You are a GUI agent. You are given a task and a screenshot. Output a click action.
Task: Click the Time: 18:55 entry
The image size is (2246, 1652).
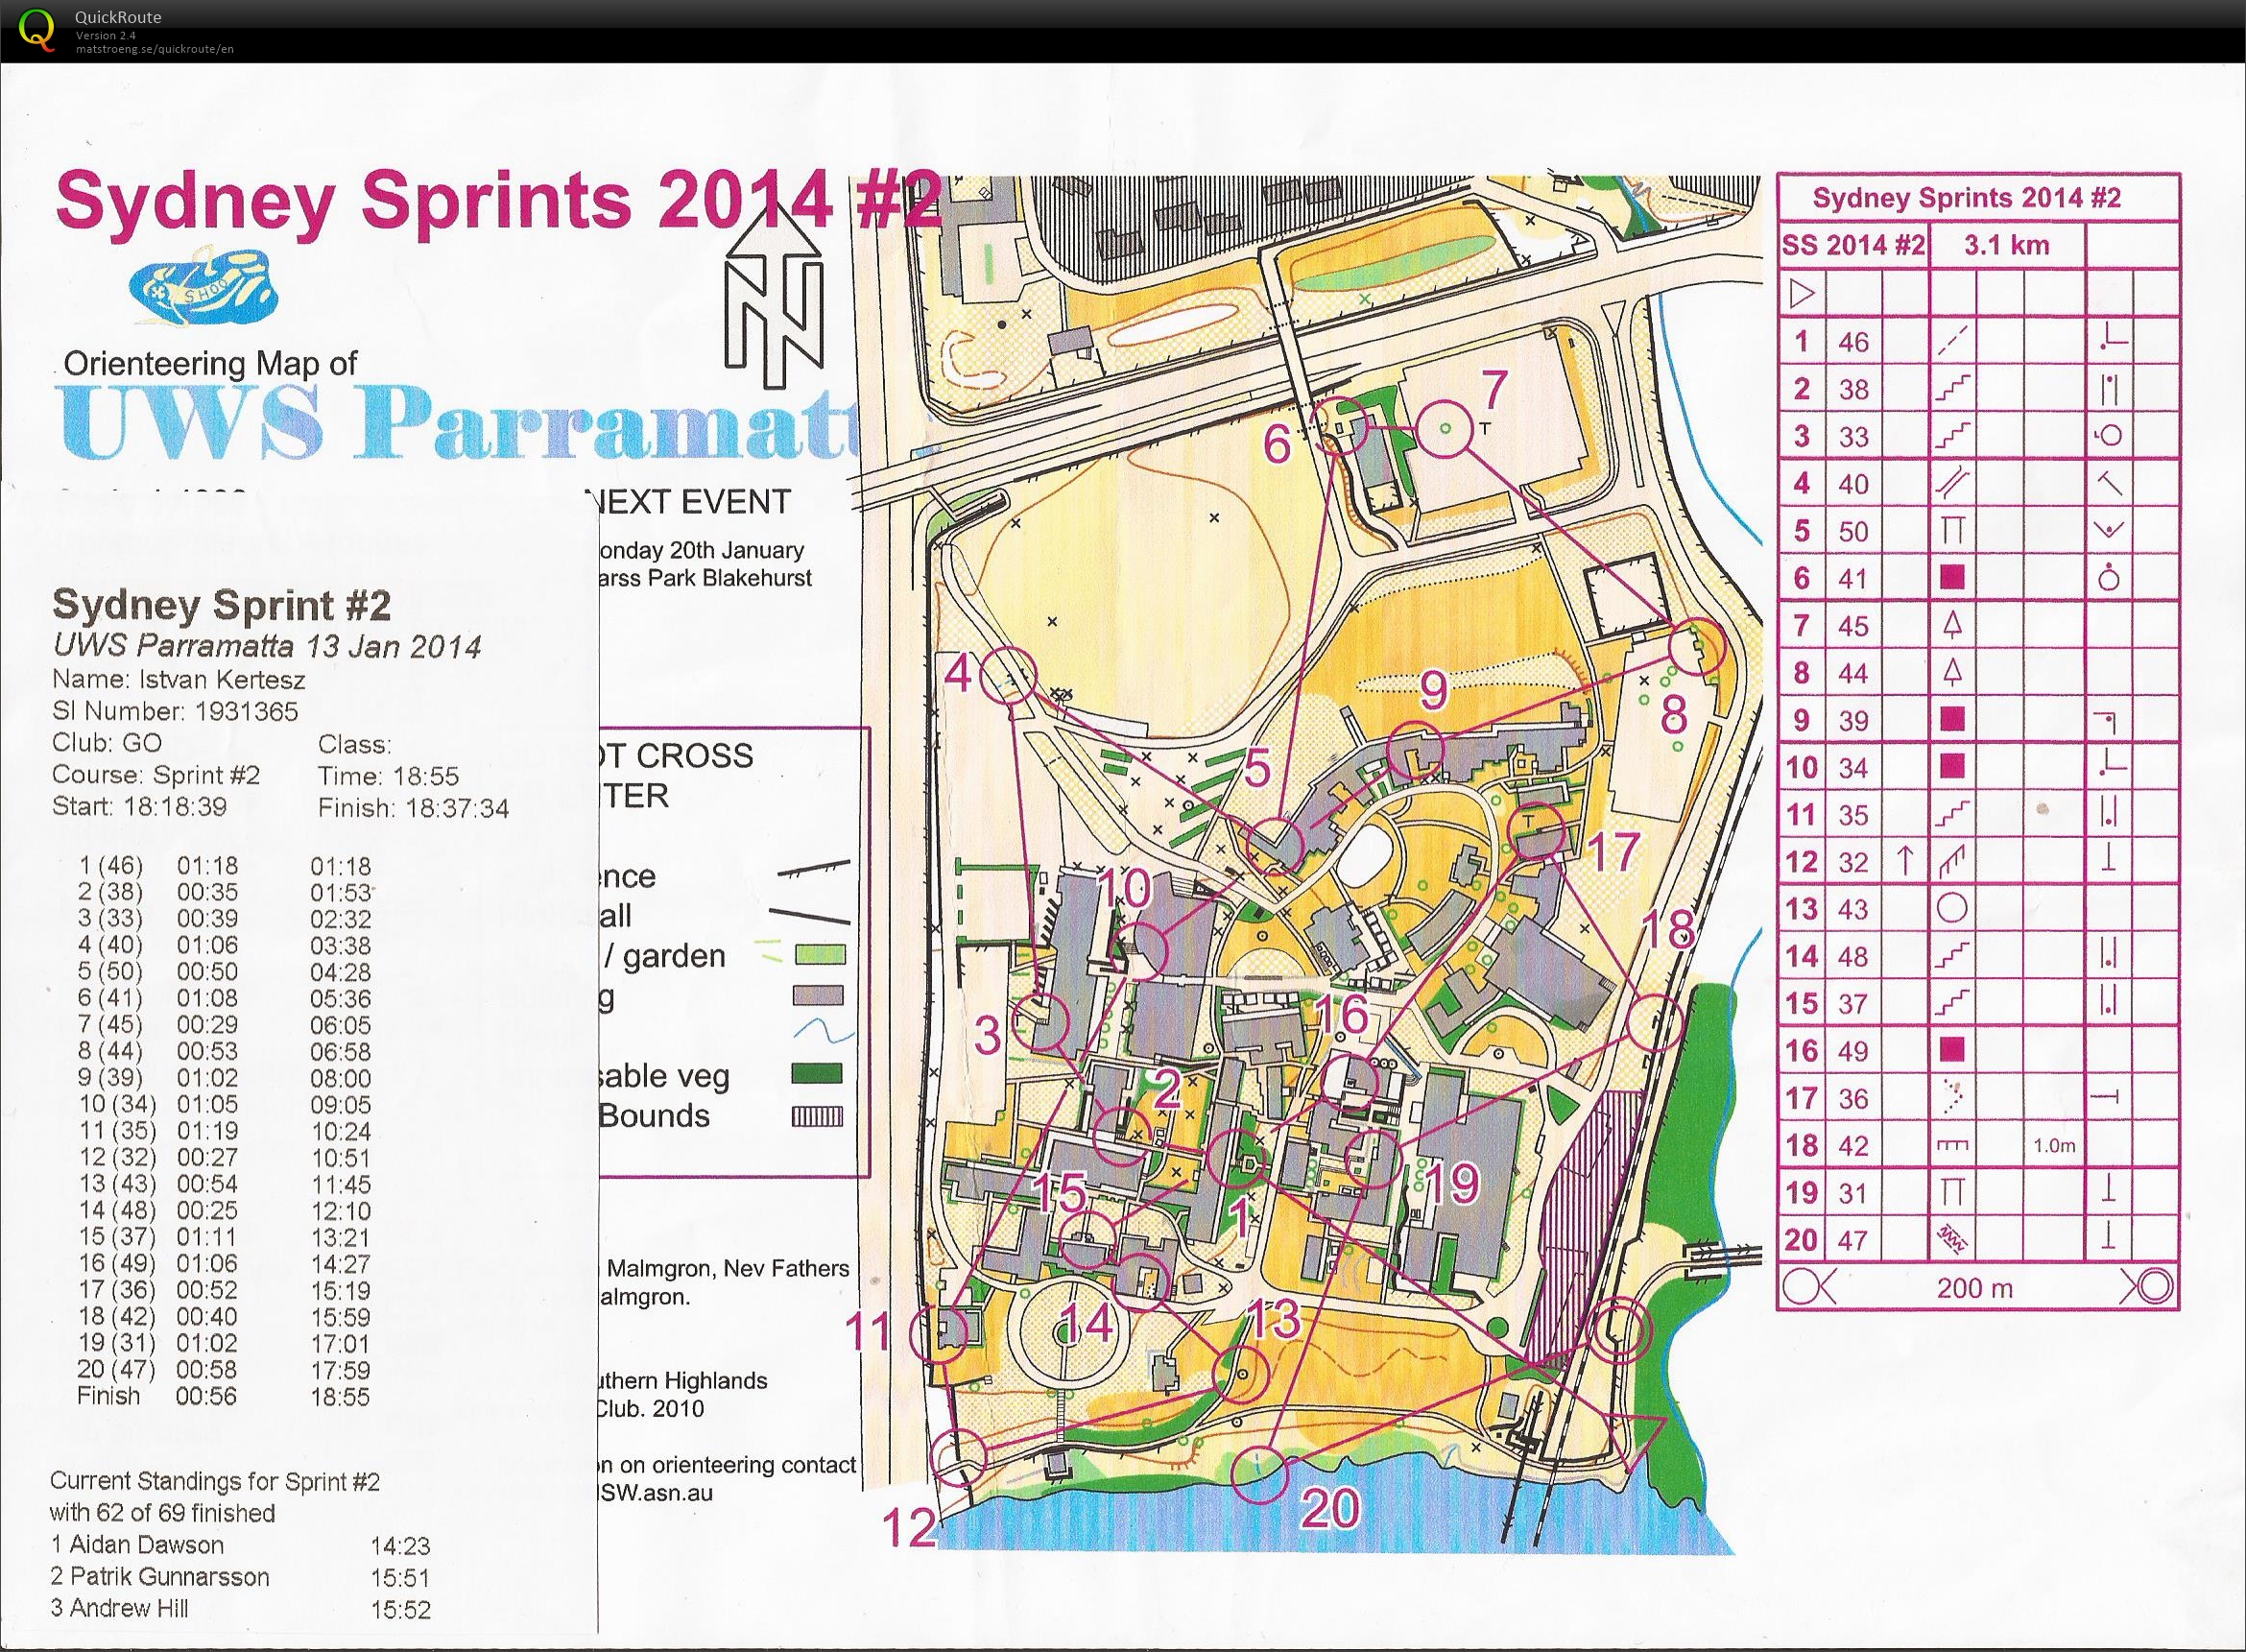click(388, 775)
